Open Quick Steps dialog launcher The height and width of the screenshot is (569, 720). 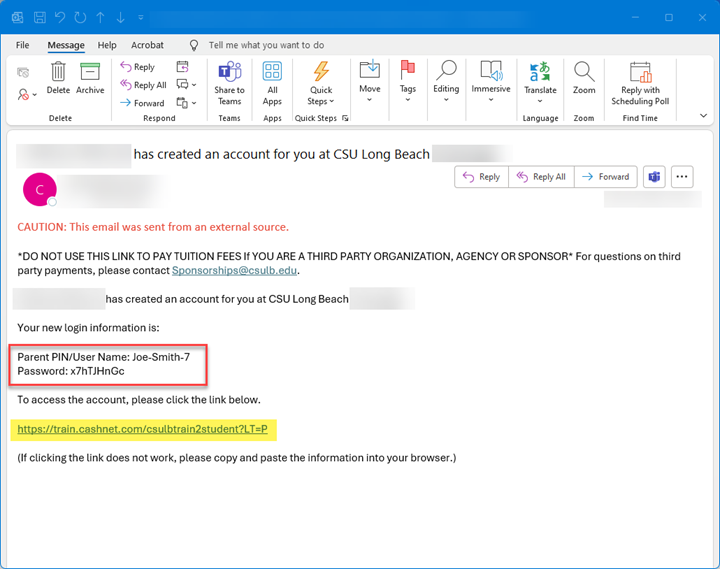(345, 118)
